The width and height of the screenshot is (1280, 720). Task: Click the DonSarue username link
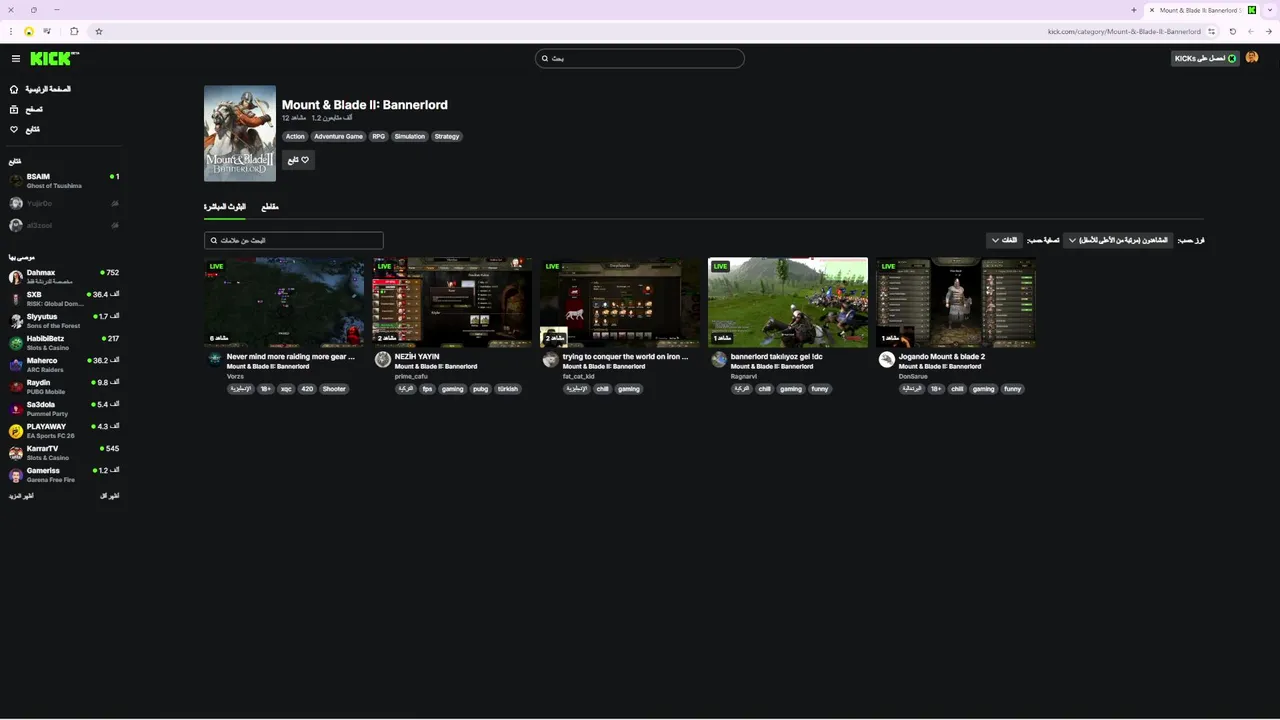click(913, 376)
